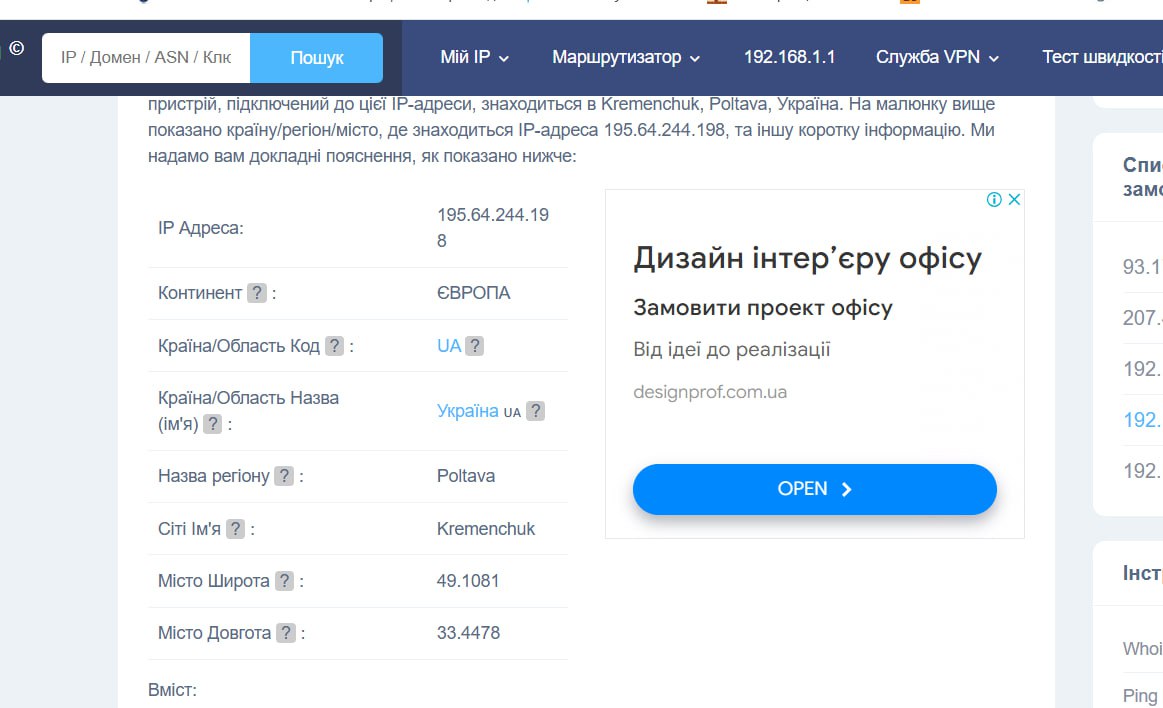1163x708 pixels.
Task: Close the advertisement with the X icon
Action: pos(1015,199)
